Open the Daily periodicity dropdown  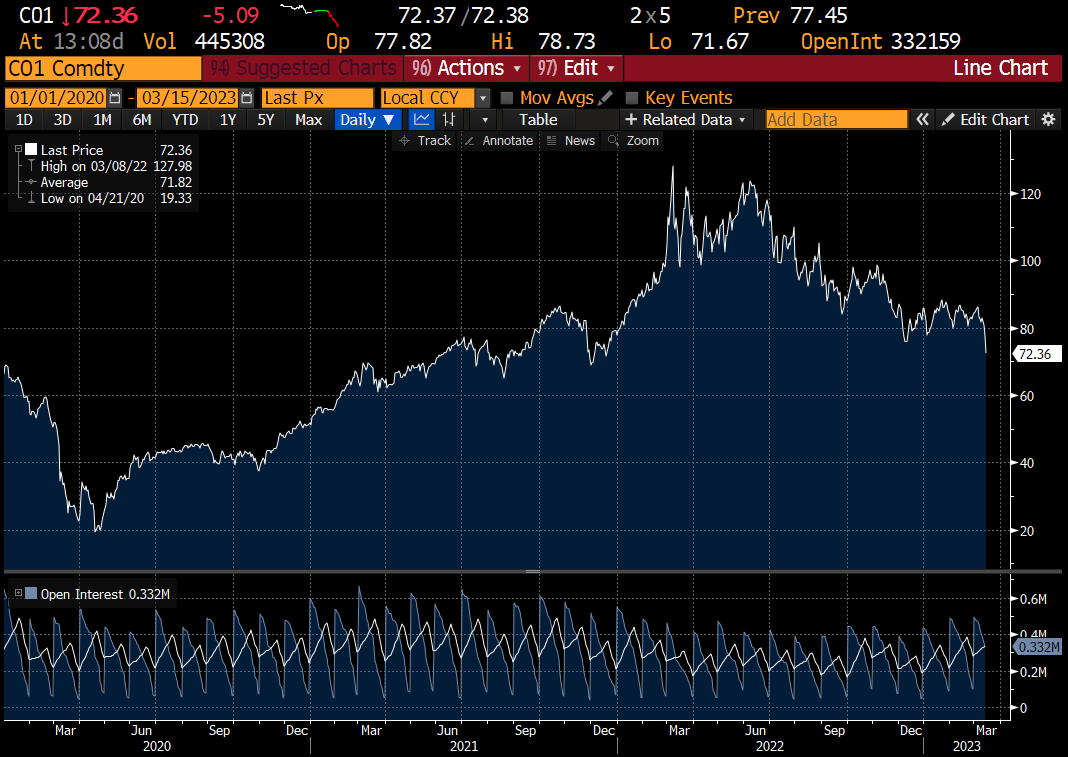point(366,120)
